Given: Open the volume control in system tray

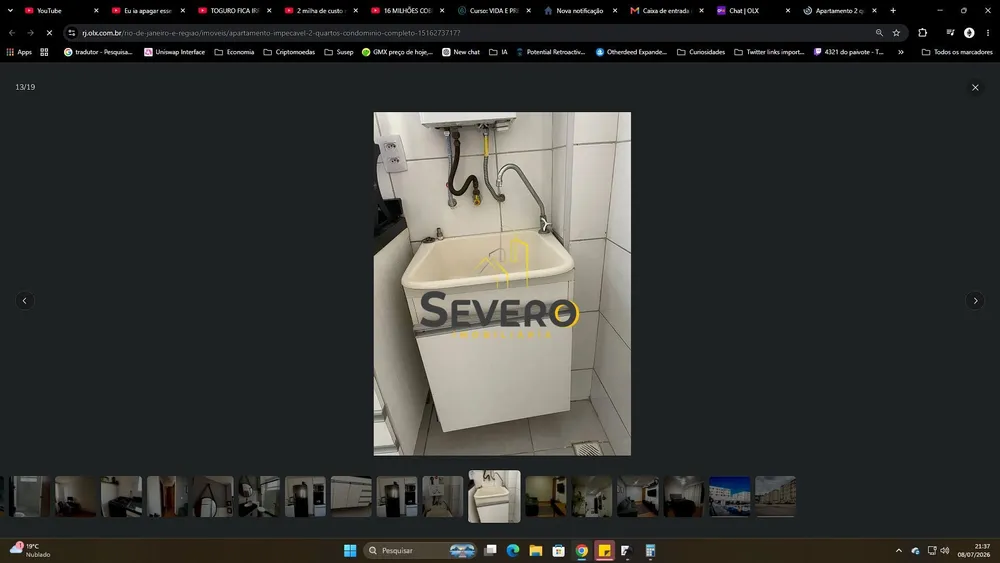Looking at the screenshot, I should coord(945,550).
